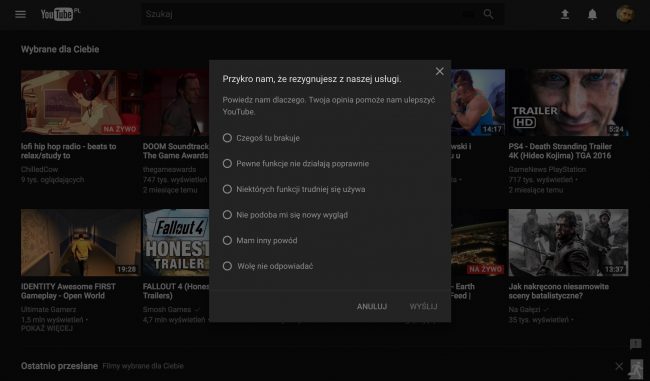Open lofi hip hop radio thumbnail

point(80,102)
